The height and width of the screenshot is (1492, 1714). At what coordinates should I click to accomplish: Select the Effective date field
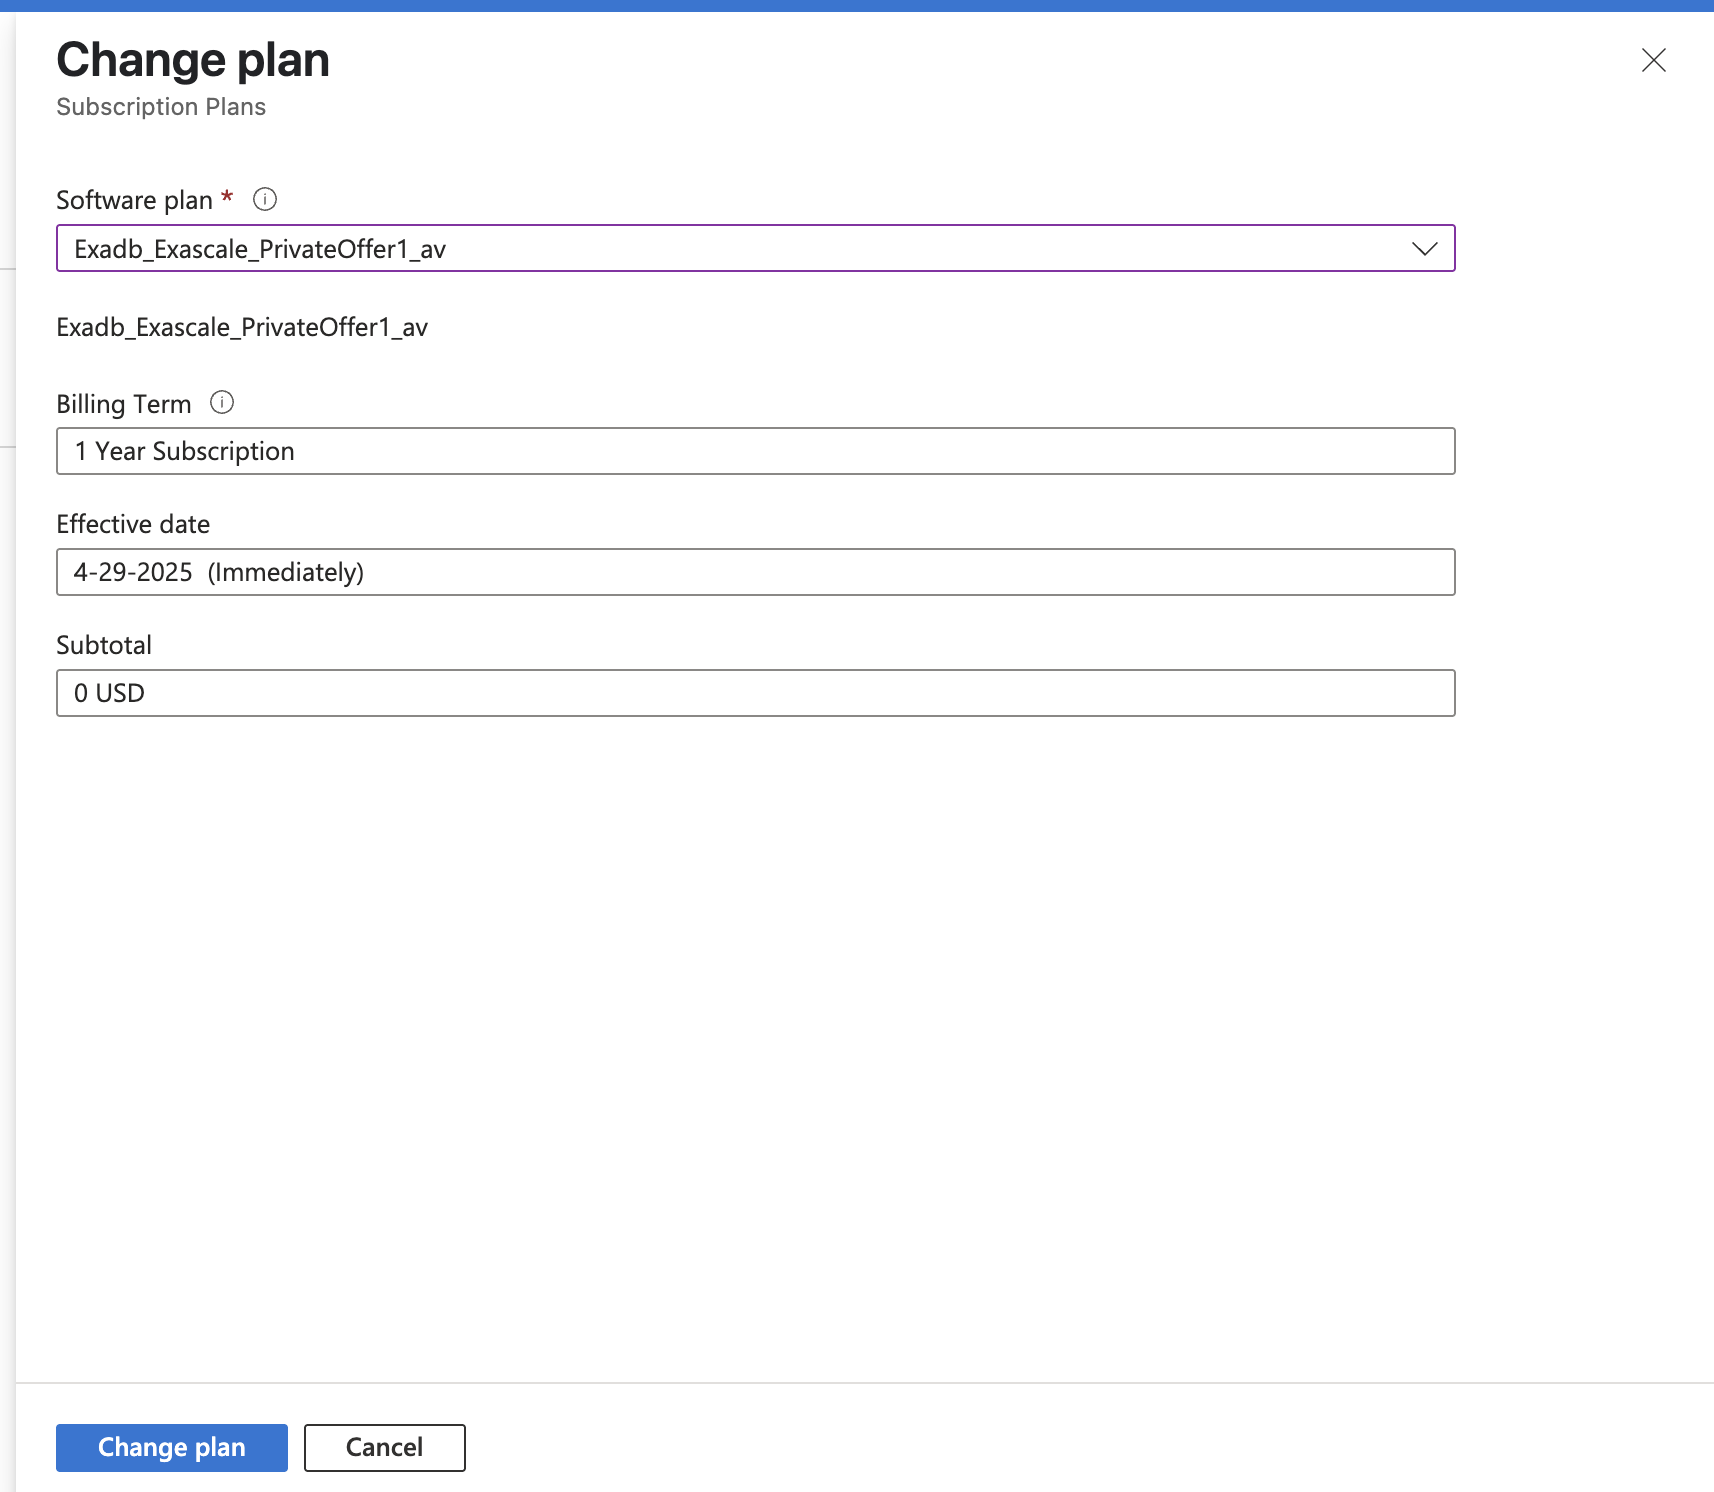click(755, 573)
